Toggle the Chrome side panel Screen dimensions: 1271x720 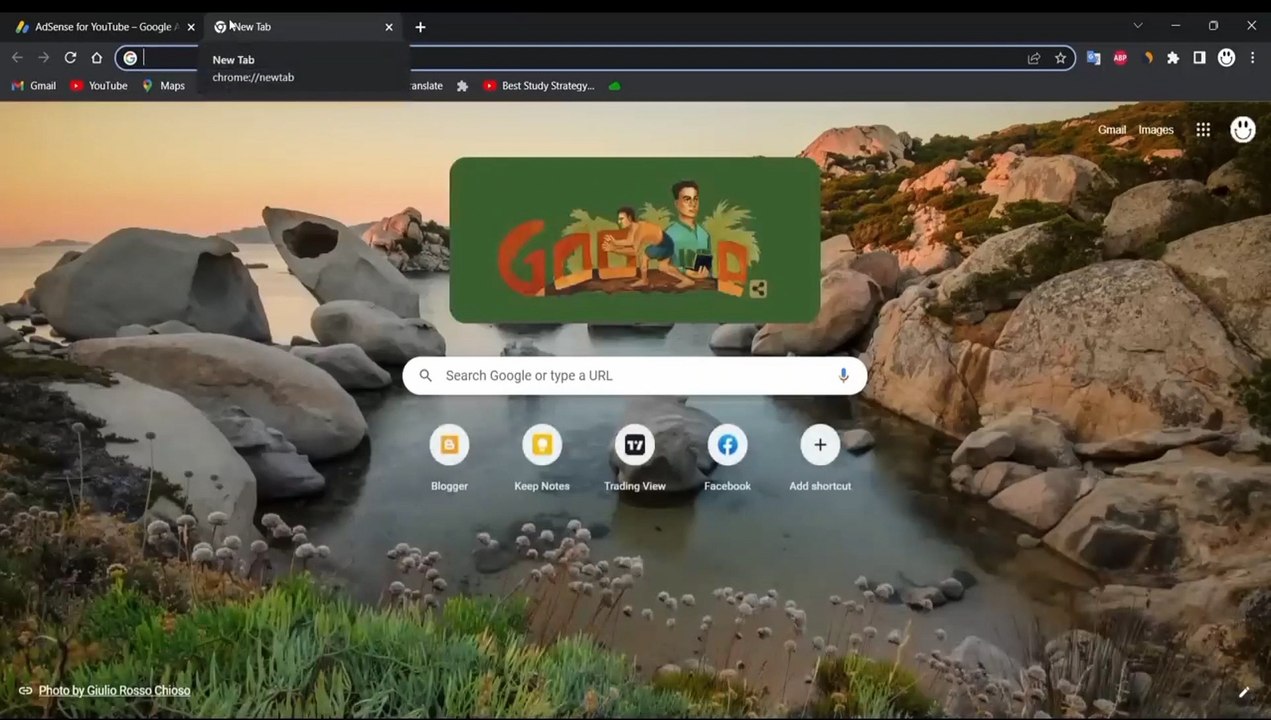pyautogui.click(x=1199, y=58)
